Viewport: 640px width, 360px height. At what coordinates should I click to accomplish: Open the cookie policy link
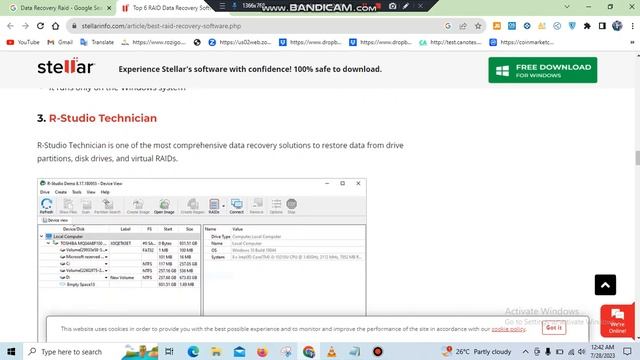[x=508, y=329]
